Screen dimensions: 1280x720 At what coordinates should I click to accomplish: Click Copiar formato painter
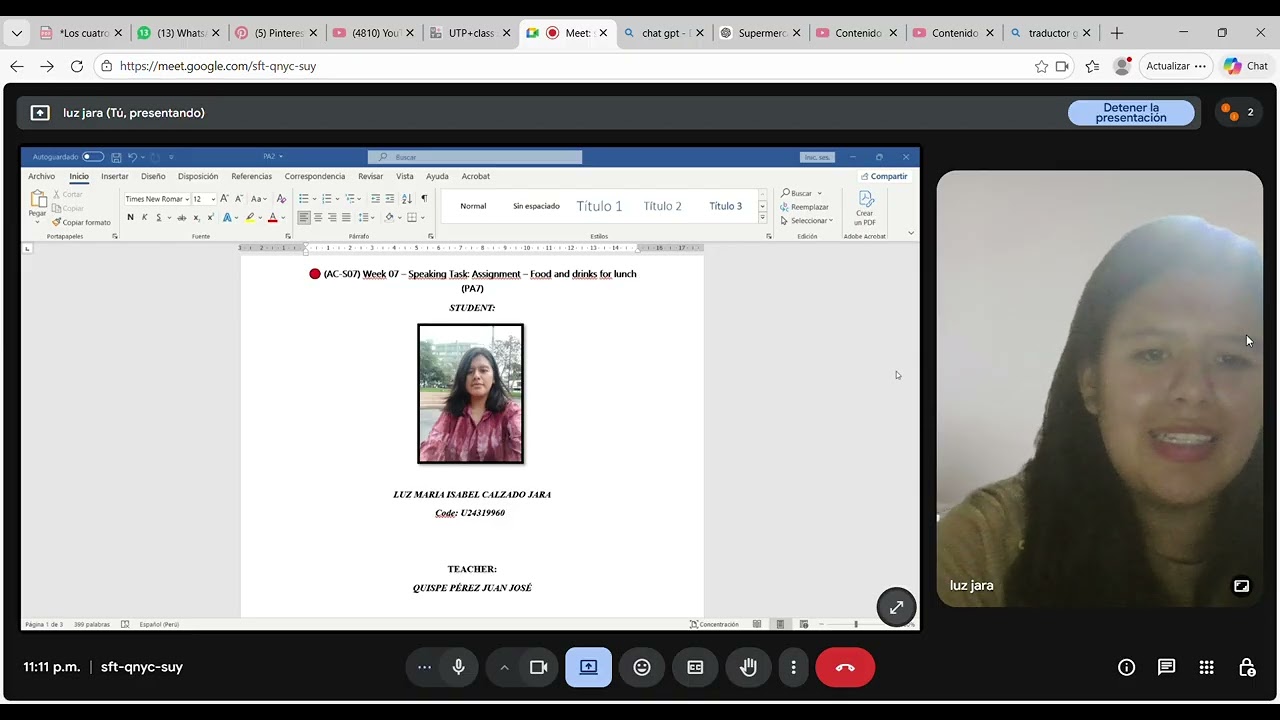click(x=82, y=222)
